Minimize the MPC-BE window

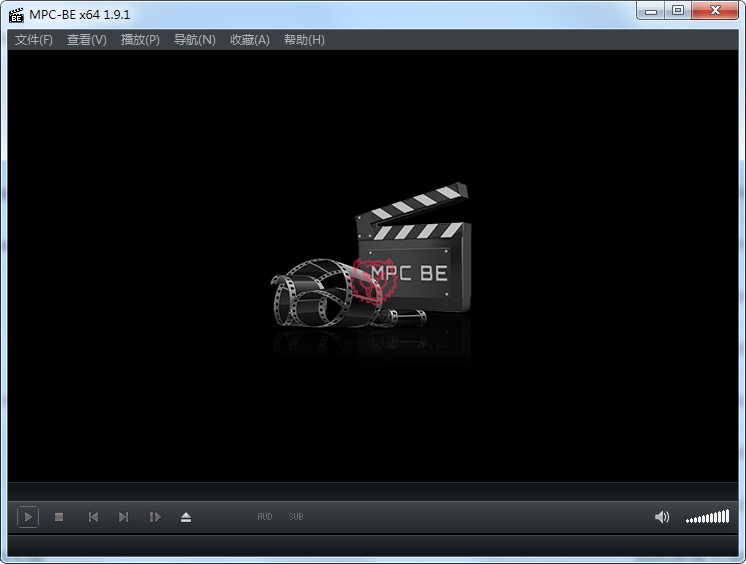(651, 11)
